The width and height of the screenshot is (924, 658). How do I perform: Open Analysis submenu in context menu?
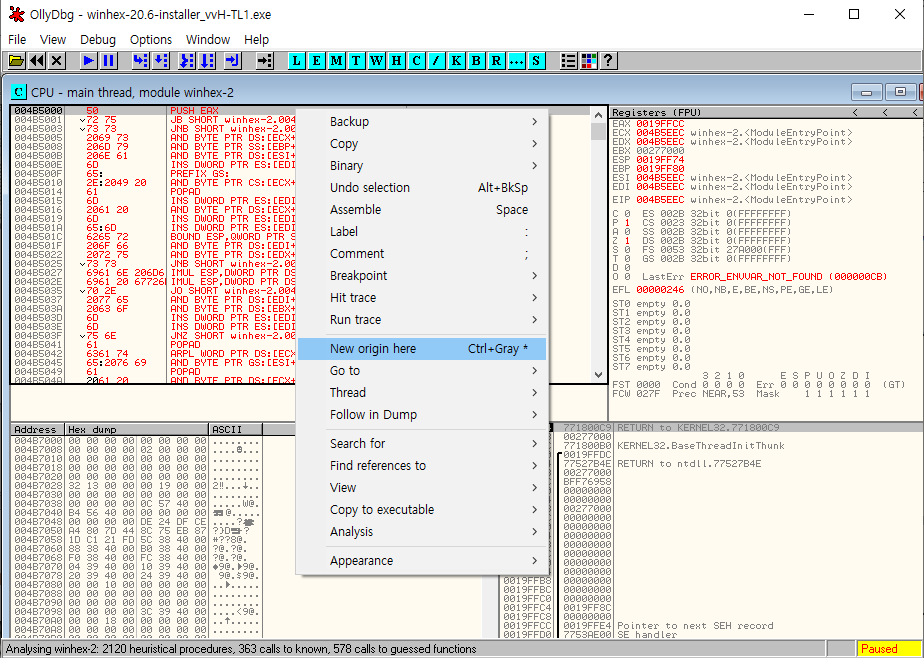coord(422,531)
